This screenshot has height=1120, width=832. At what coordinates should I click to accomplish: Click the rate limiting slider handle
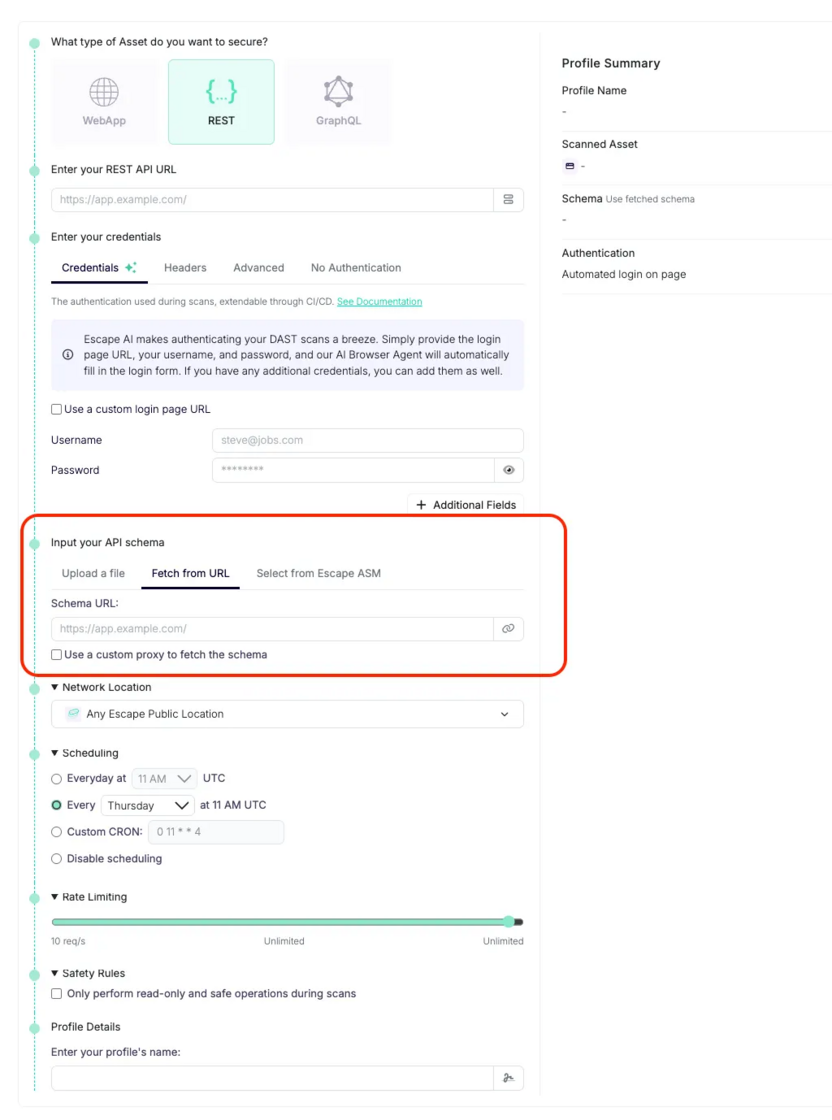tap(508, 921)
